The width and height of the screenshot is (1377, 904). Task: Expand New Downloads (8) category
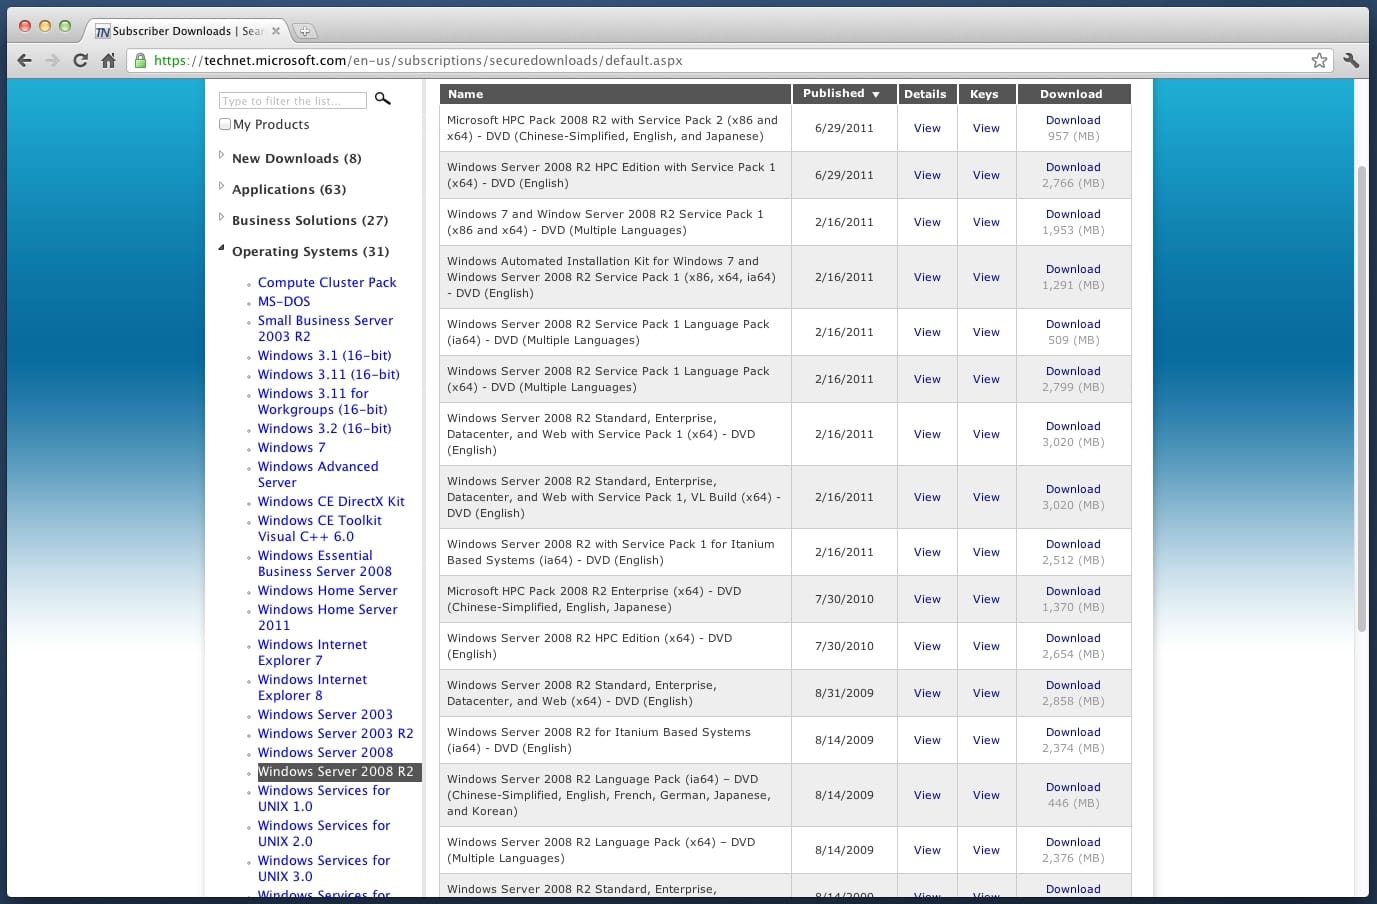[x=221, y=155]
